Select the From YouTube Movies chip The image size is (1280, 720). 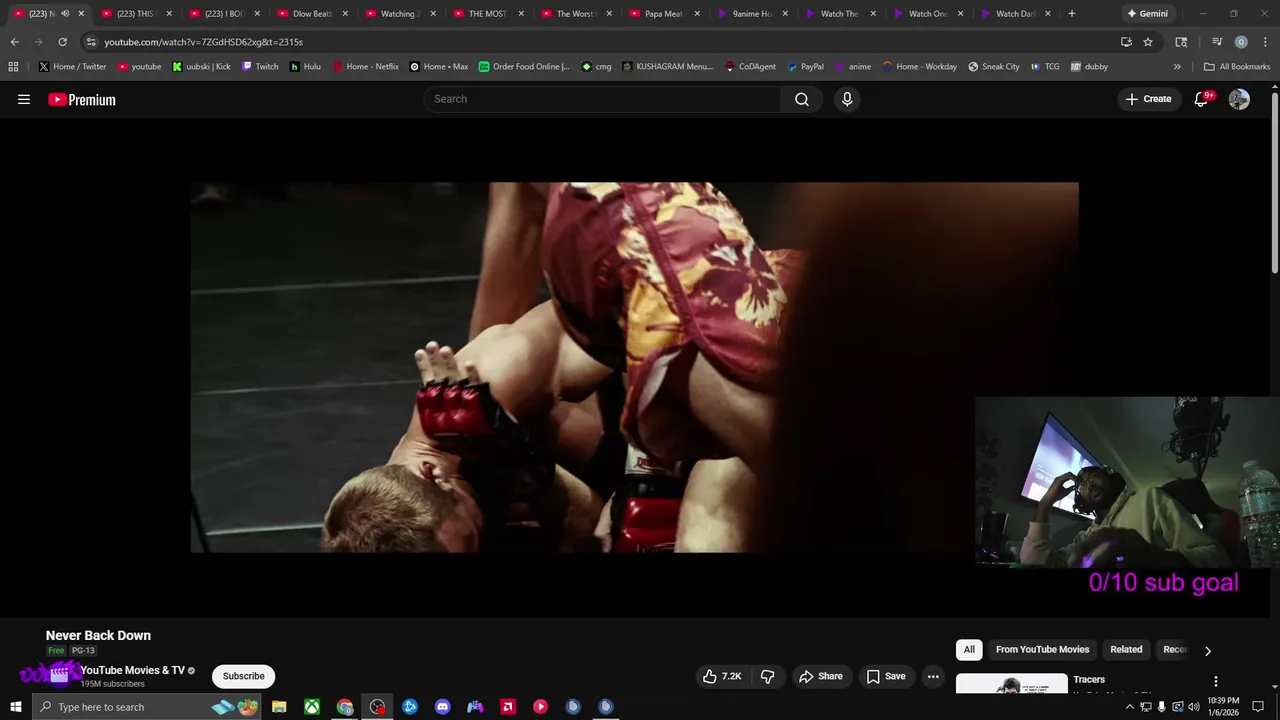pos(1042,650)
